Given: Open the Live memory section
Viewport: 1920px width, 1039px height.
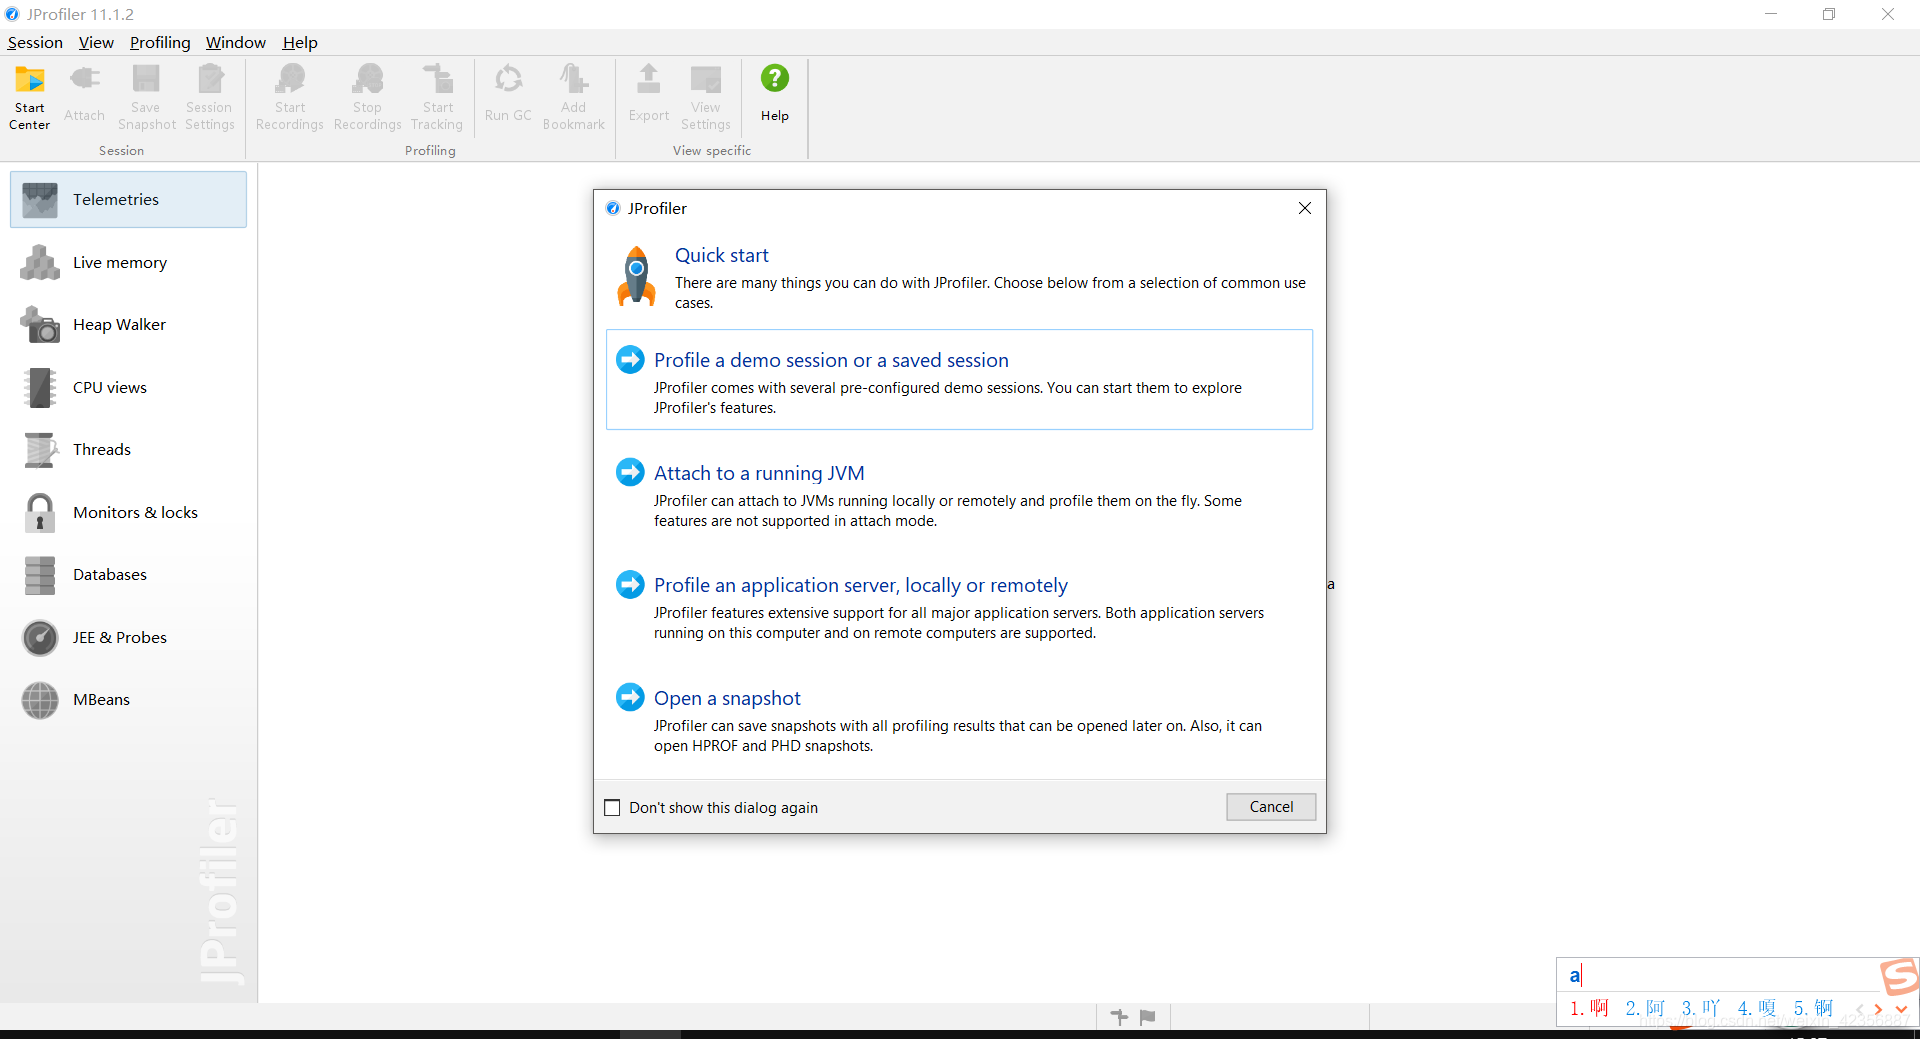Looking at the screenshot, I should tap(128, 262).
